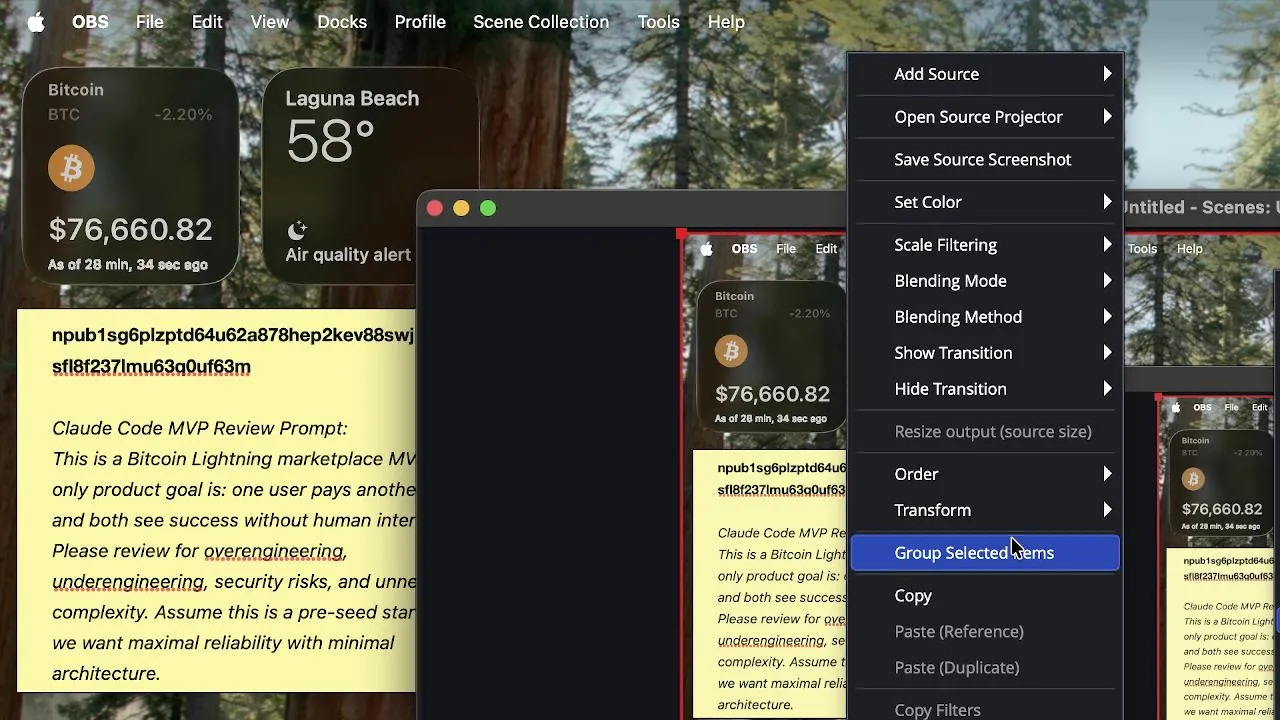1280x720 pixels.
Task: Click the Bitcoin logo in desktop widget
Action: pyautogui.click(x=71, y=168)
